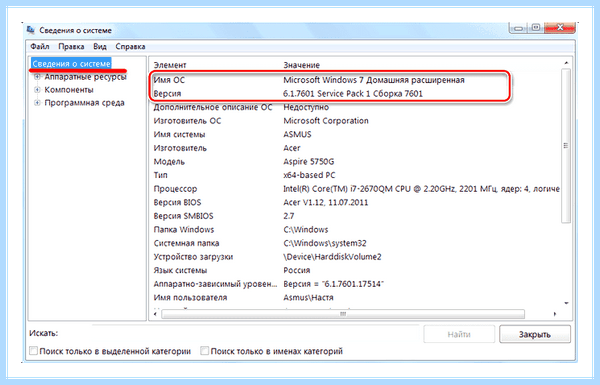This screenshot has width=600, height=385.
Task: Click the Искать search input field
Action: click(256, 333)
